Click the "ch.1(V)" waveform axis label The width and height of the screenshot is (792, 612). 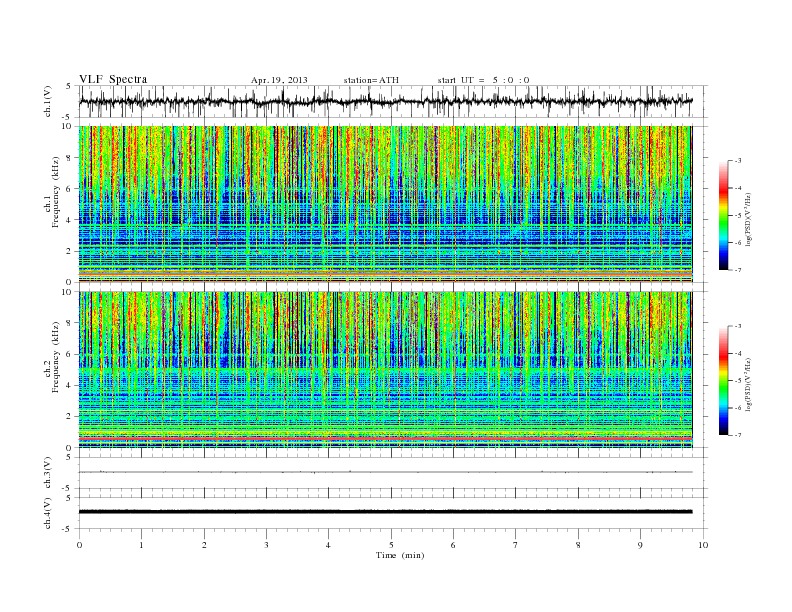48,101
